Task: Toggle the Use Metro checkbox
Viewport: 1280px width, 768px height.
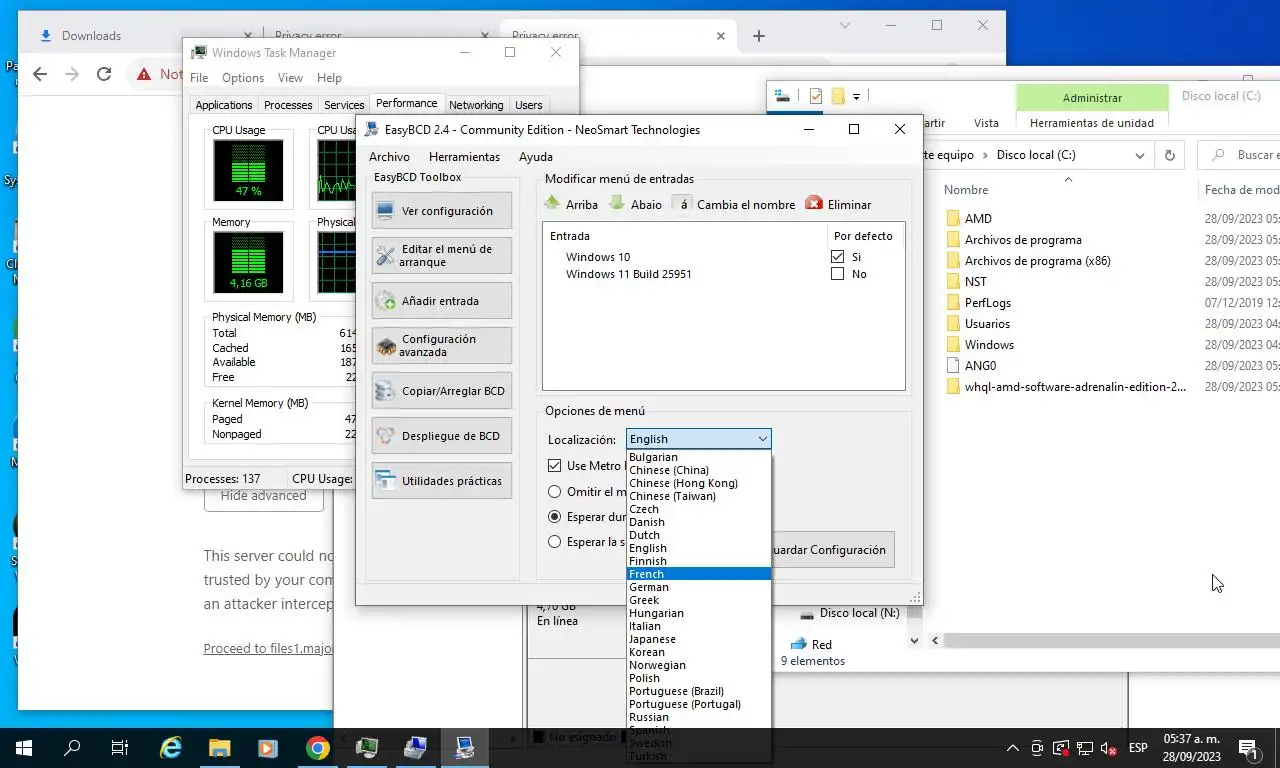Action: click(555, 466)
